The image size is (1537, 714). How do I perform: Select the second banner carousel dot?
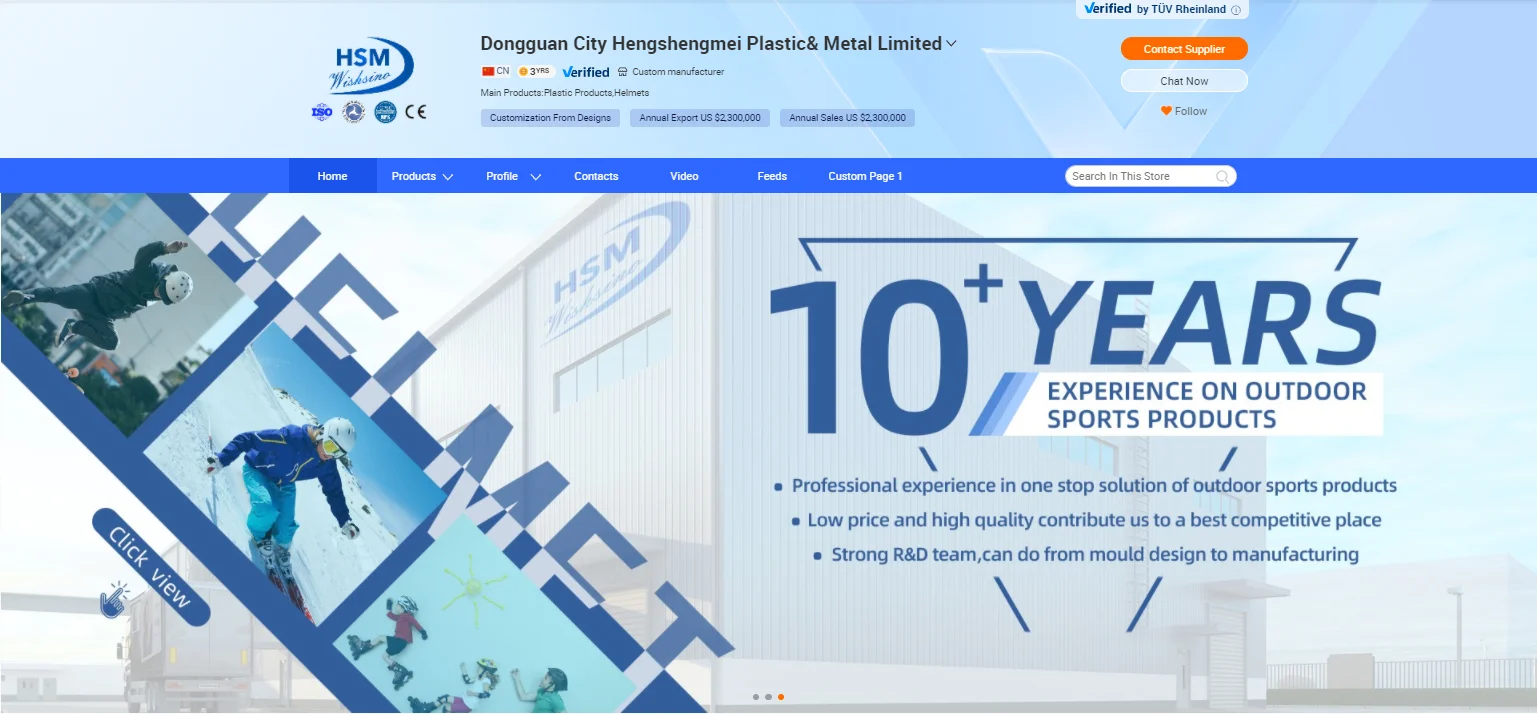pyautogui.click(x=768, y=697)
